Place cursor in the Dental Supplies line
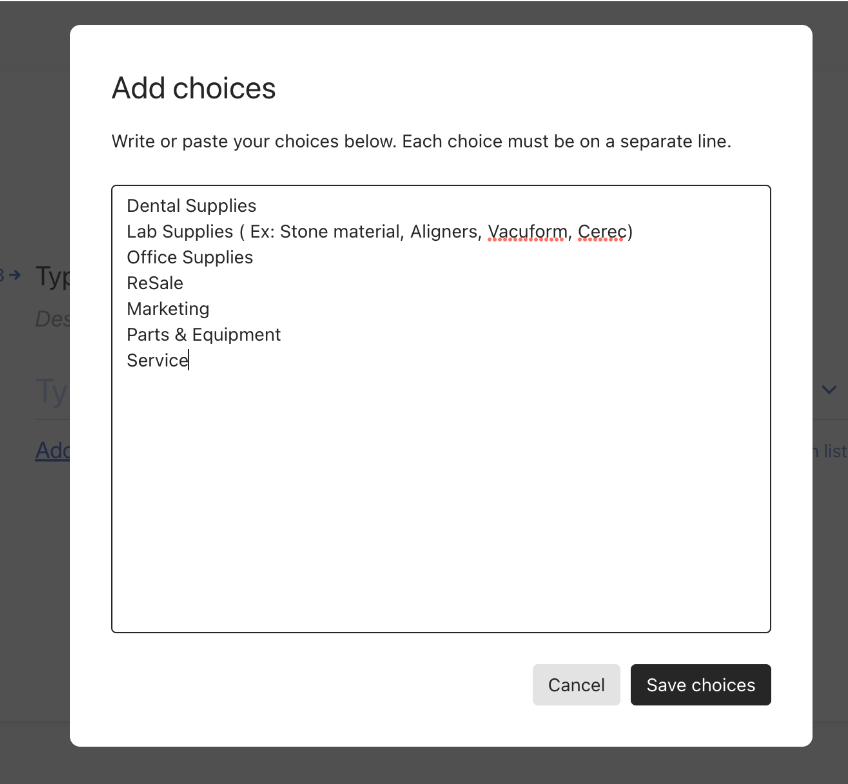This screenshot has height=784, width=848. [191, 206]
